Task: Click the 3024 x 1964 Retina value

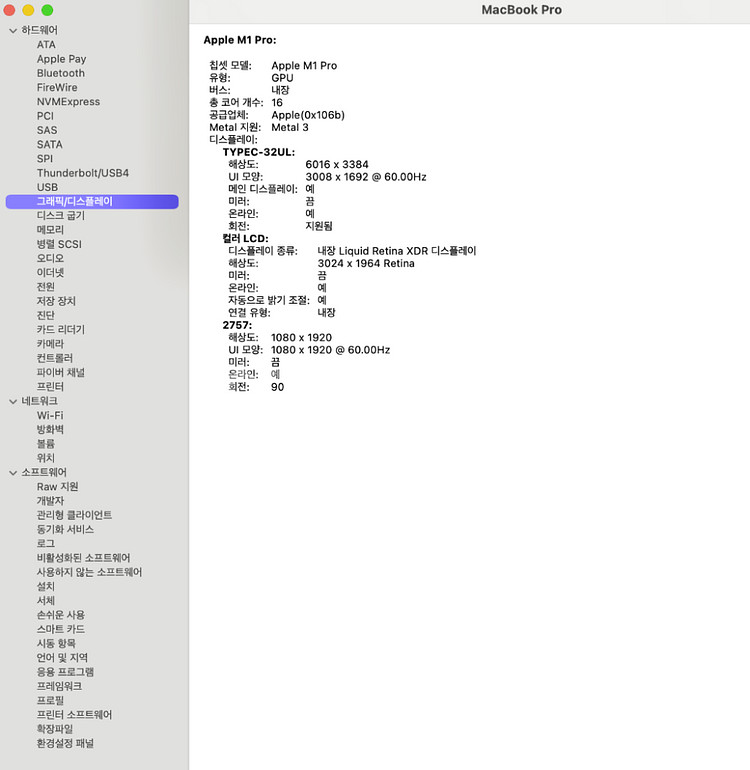Action: [x=366, y=263]
